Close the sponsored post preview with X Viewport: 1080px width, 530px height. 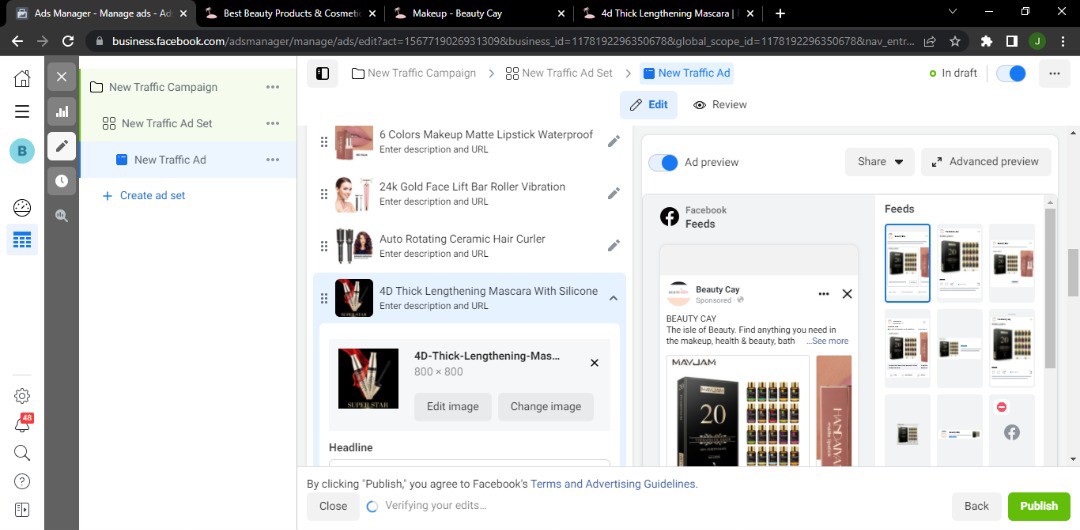(847, 294)
